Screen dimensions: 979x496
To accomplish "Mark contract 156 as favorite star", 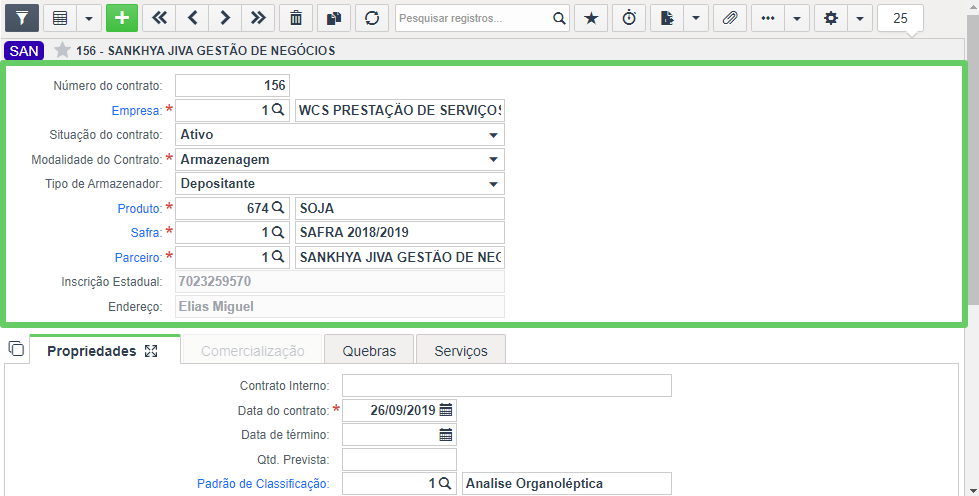I will click(62, 50).
